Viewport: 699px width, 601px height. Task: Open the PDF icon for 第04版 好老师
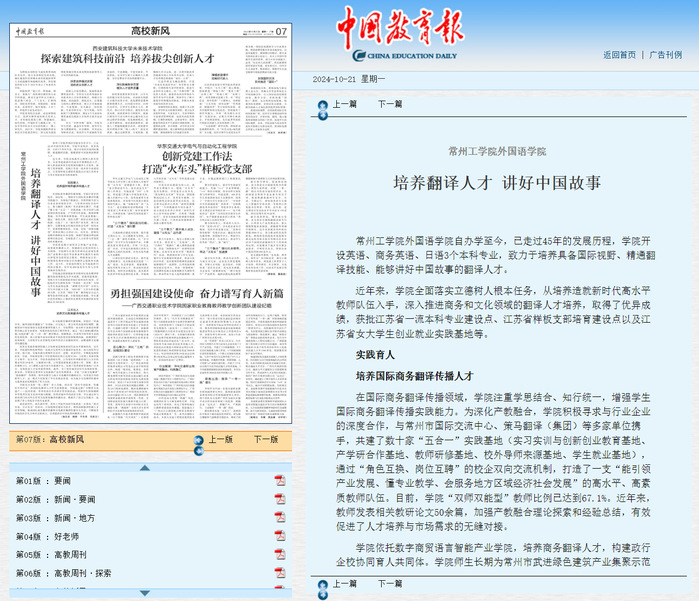280,535
